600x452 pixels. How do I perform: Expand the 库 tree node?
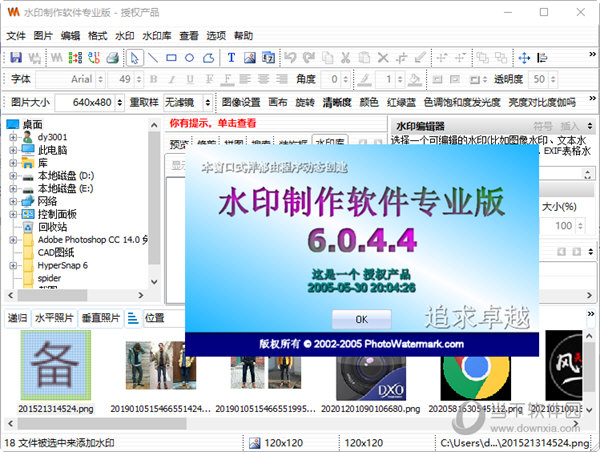13,163
